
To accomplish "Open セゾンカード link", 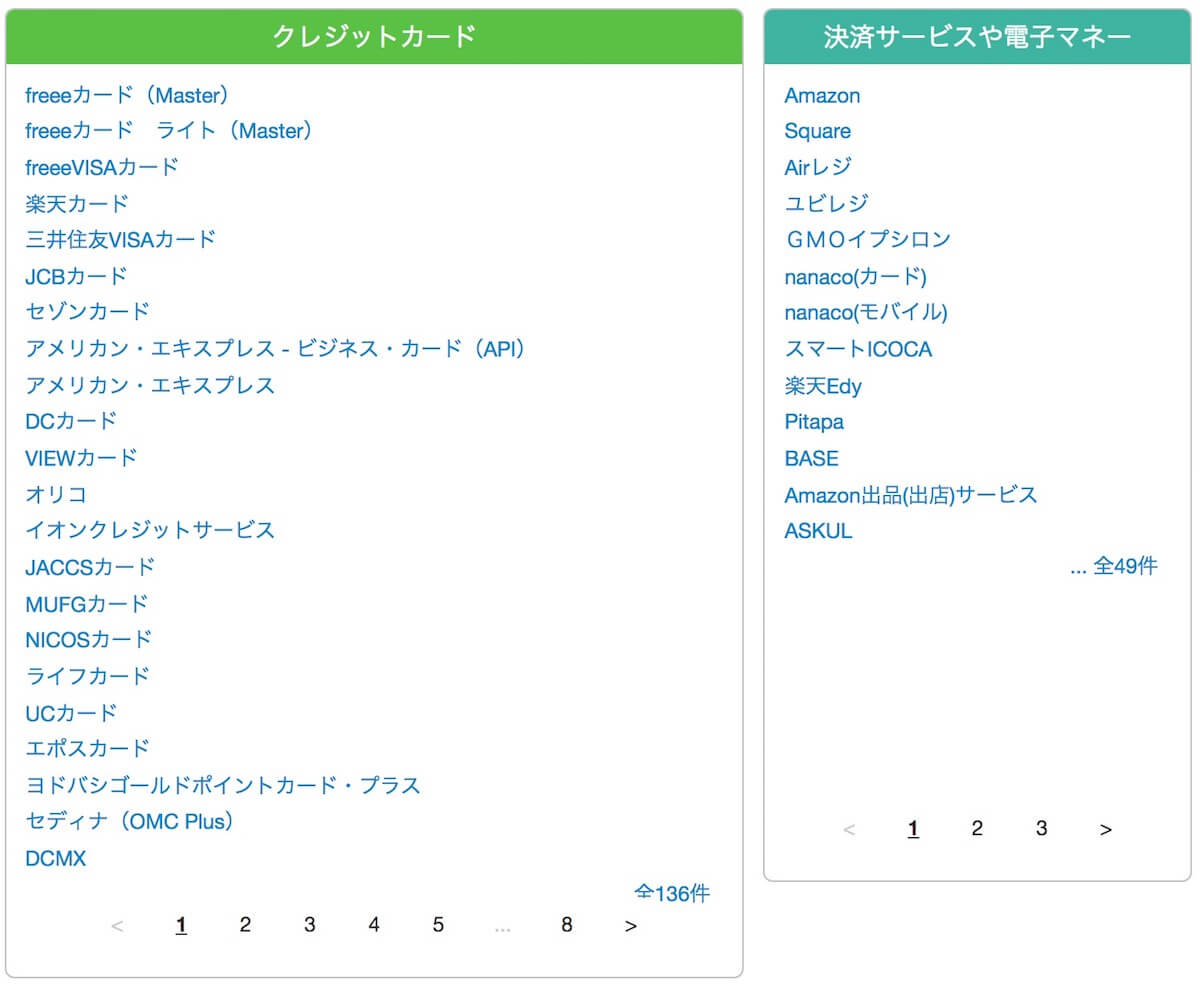I will [87, 312].
